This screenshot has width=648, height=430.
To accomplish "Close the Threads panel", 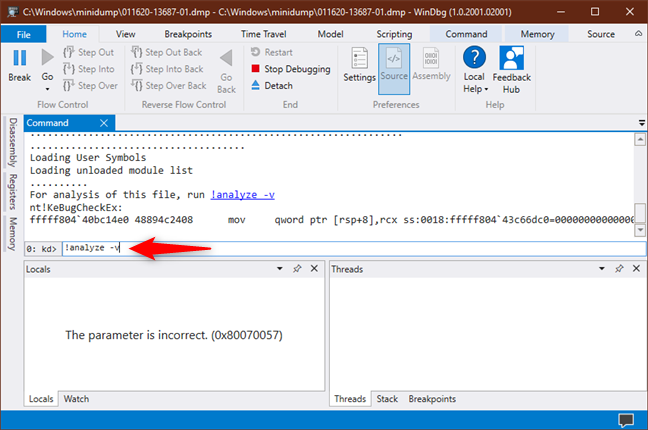I will click(636, 269).
